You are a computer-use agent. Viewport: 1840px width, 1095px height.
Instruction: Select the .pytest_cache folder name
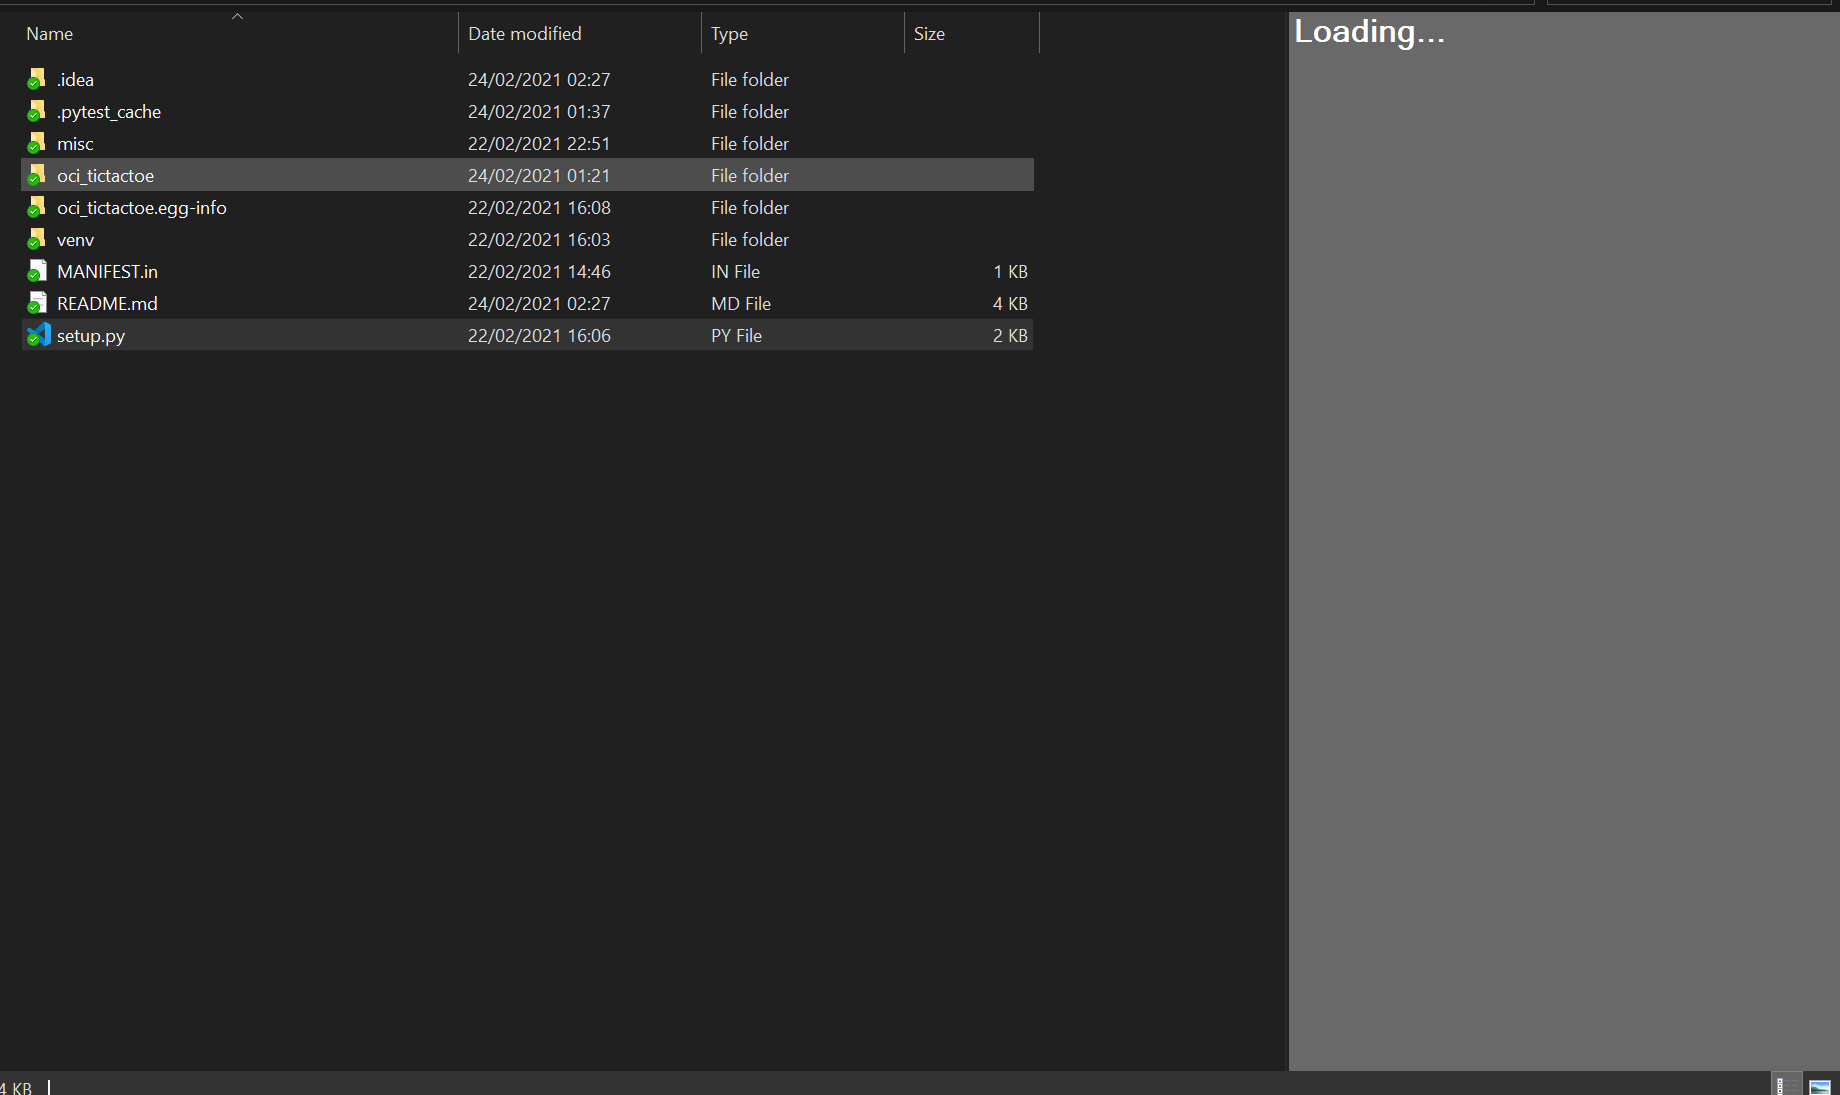[109, 111]
